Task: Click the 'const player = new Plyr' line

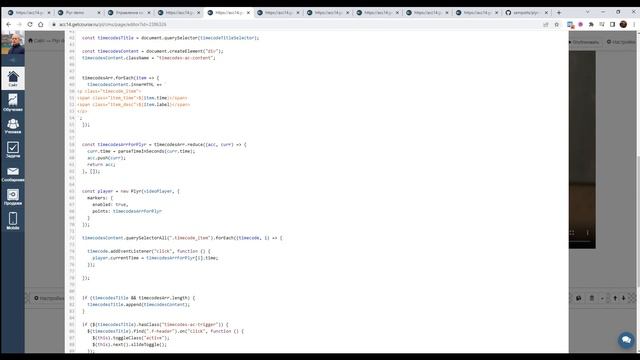Action: tap(131, 191)
